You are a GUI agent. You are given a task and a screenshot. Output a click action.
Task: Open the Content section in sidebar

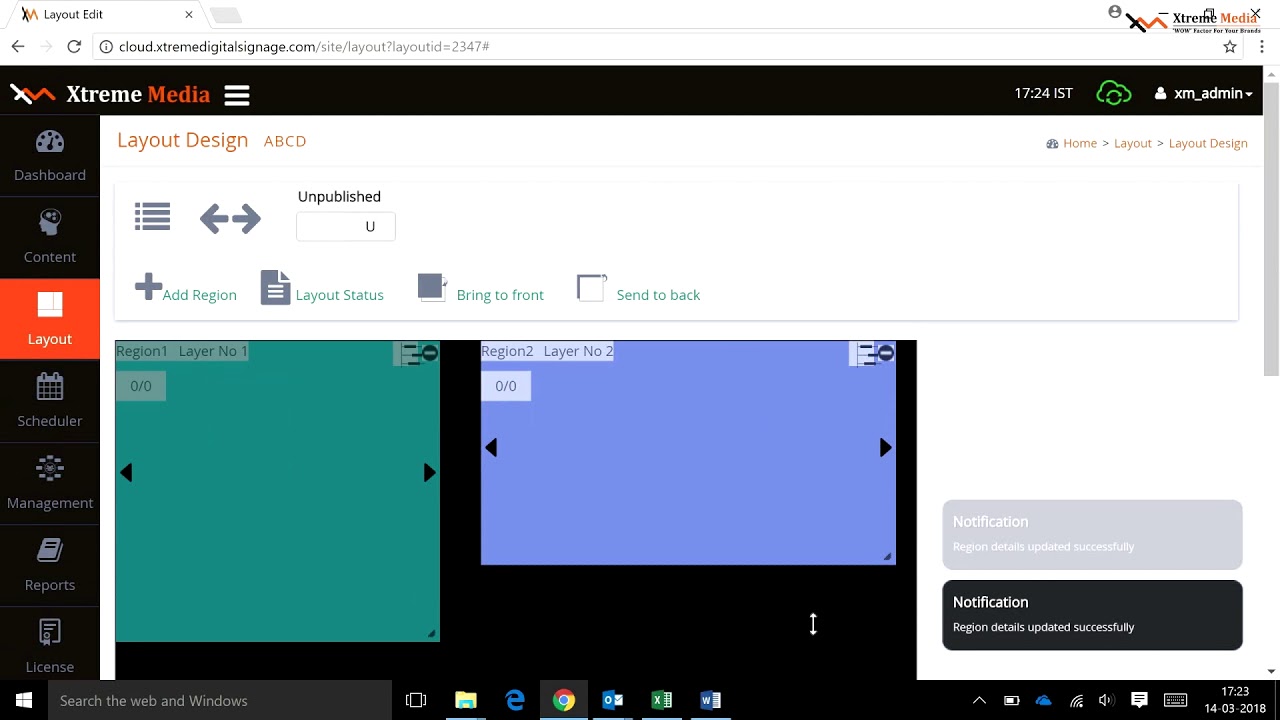coord(50,238)
